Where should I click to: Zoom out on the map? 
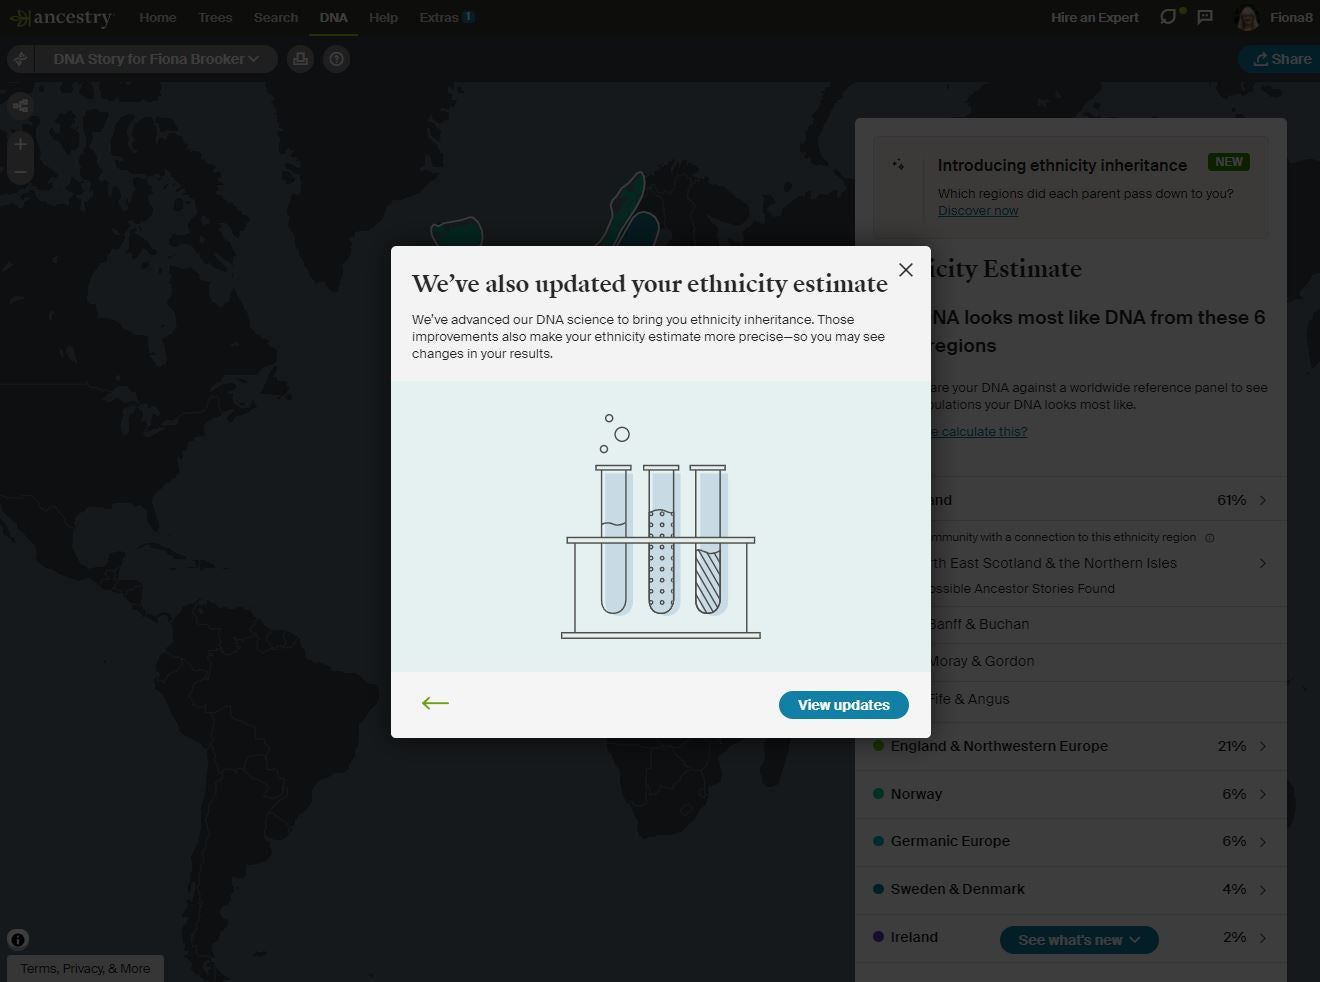point(20,172)
